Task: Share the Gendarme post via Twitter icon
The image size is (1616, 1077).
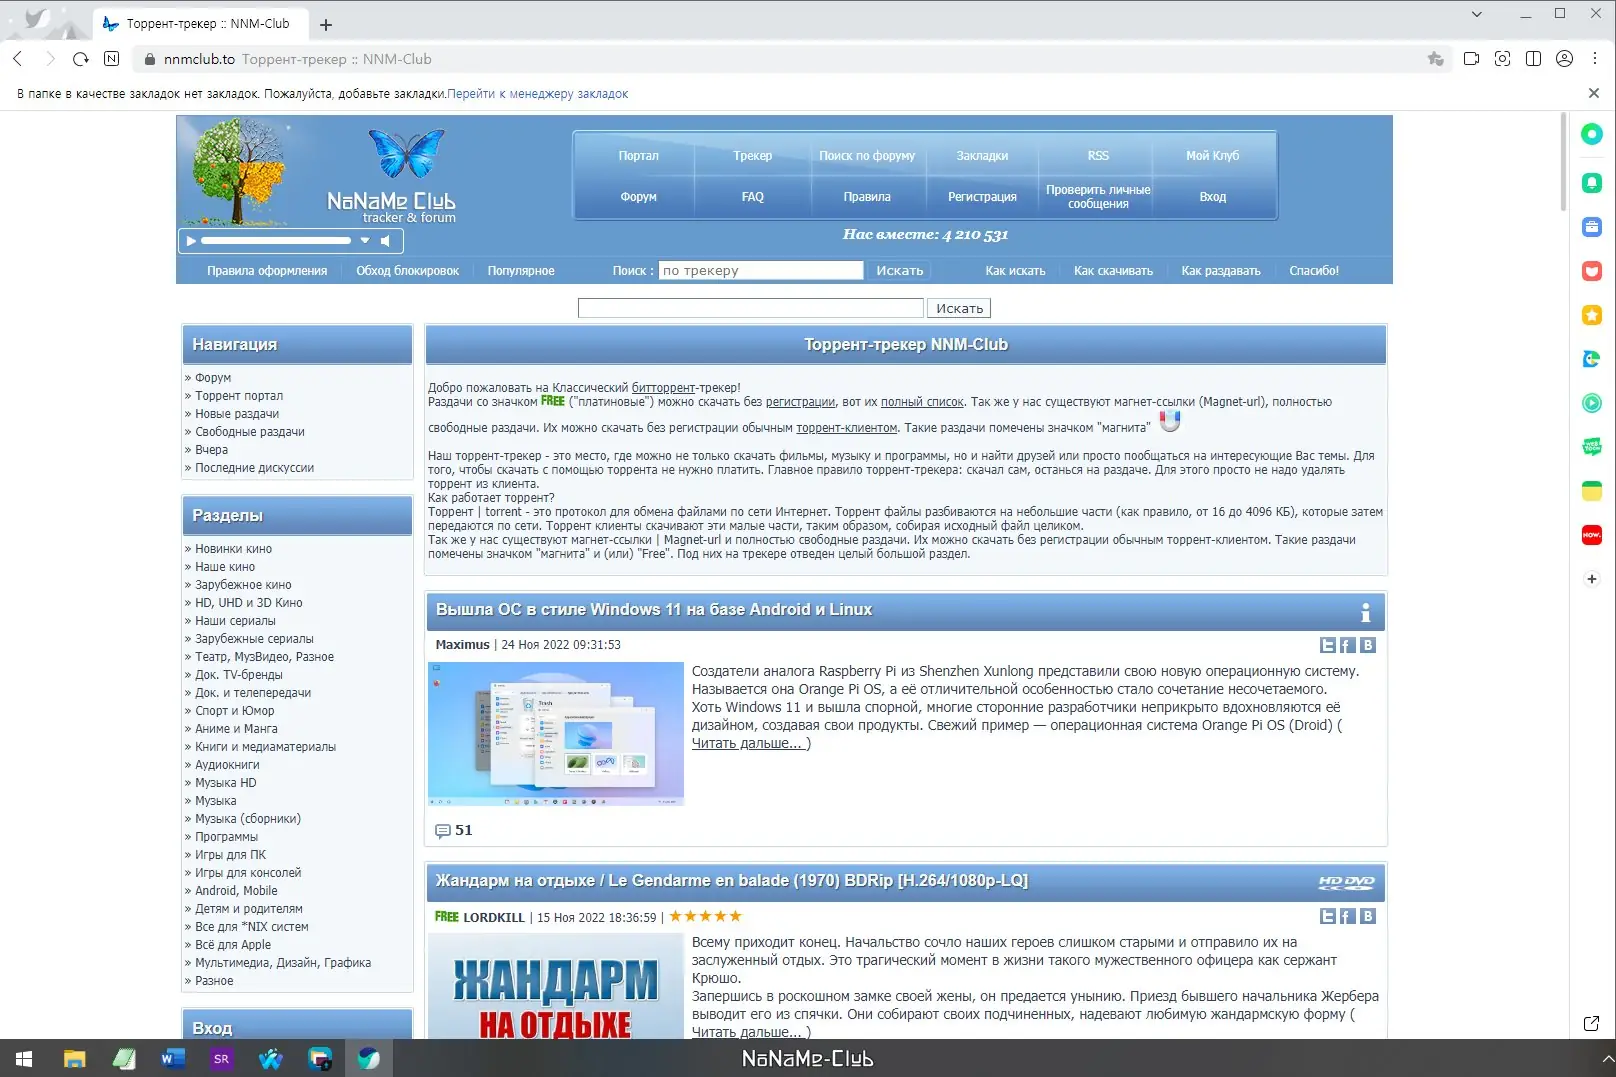Action: click(x=1328, y=915)
